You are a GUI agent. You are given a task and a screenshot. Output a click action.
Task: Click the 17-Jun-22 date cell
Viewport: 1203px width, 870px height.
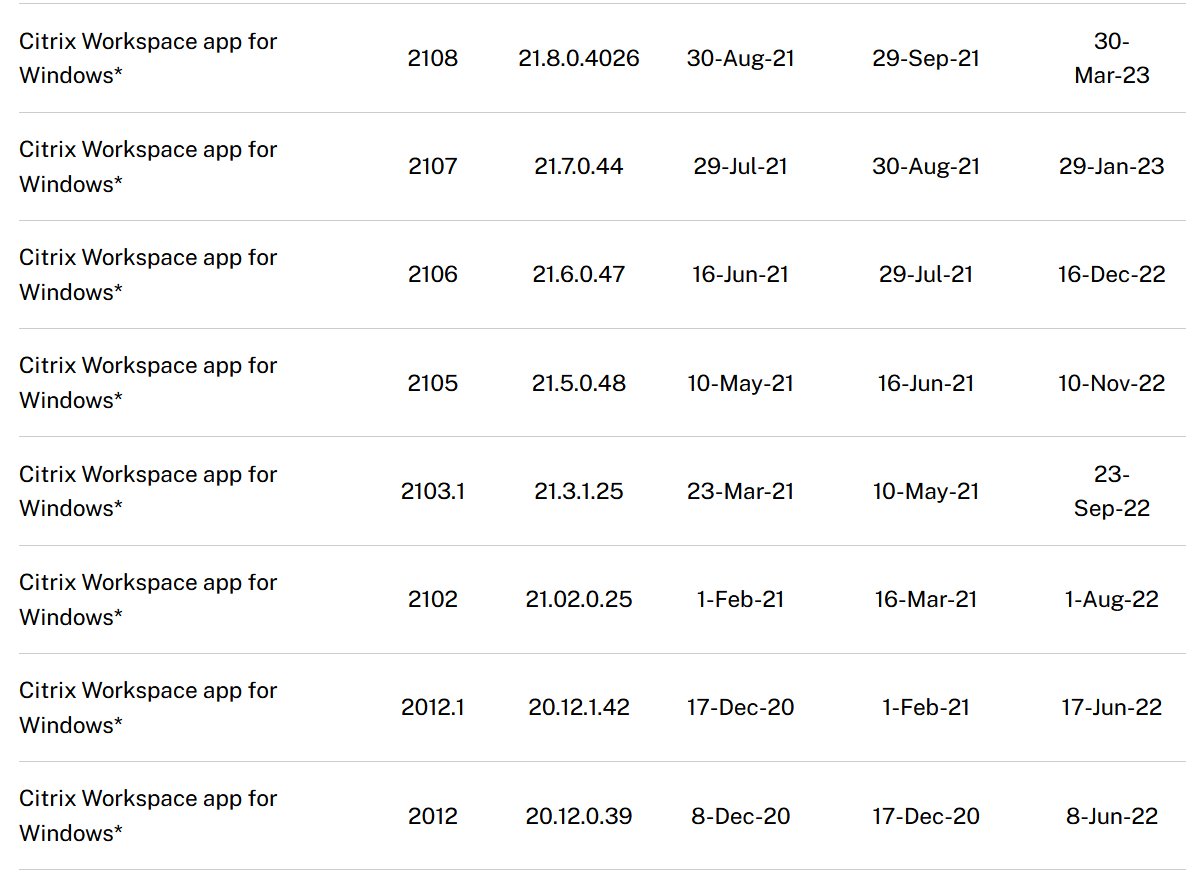(x=1112, y=707)
